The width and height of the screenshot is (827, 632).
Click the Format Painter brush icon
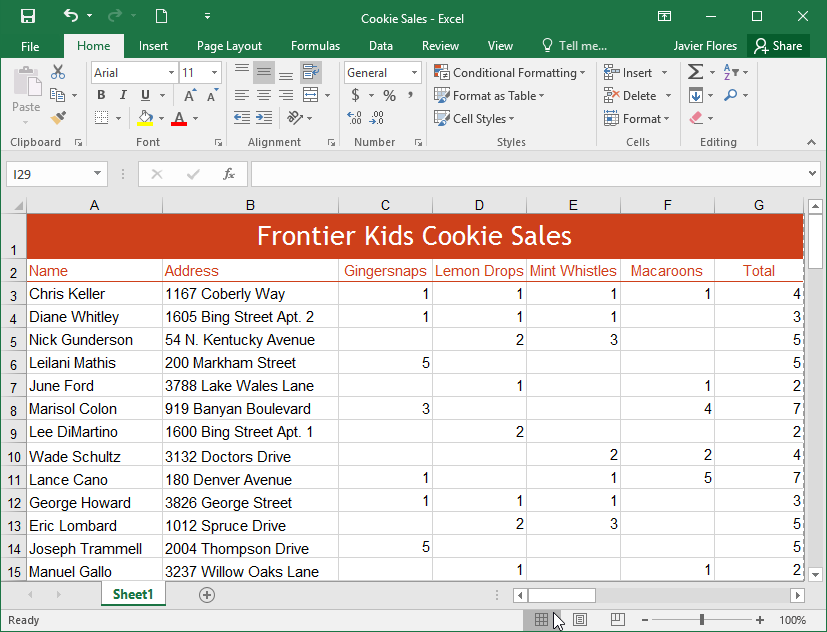coord(57,118)
